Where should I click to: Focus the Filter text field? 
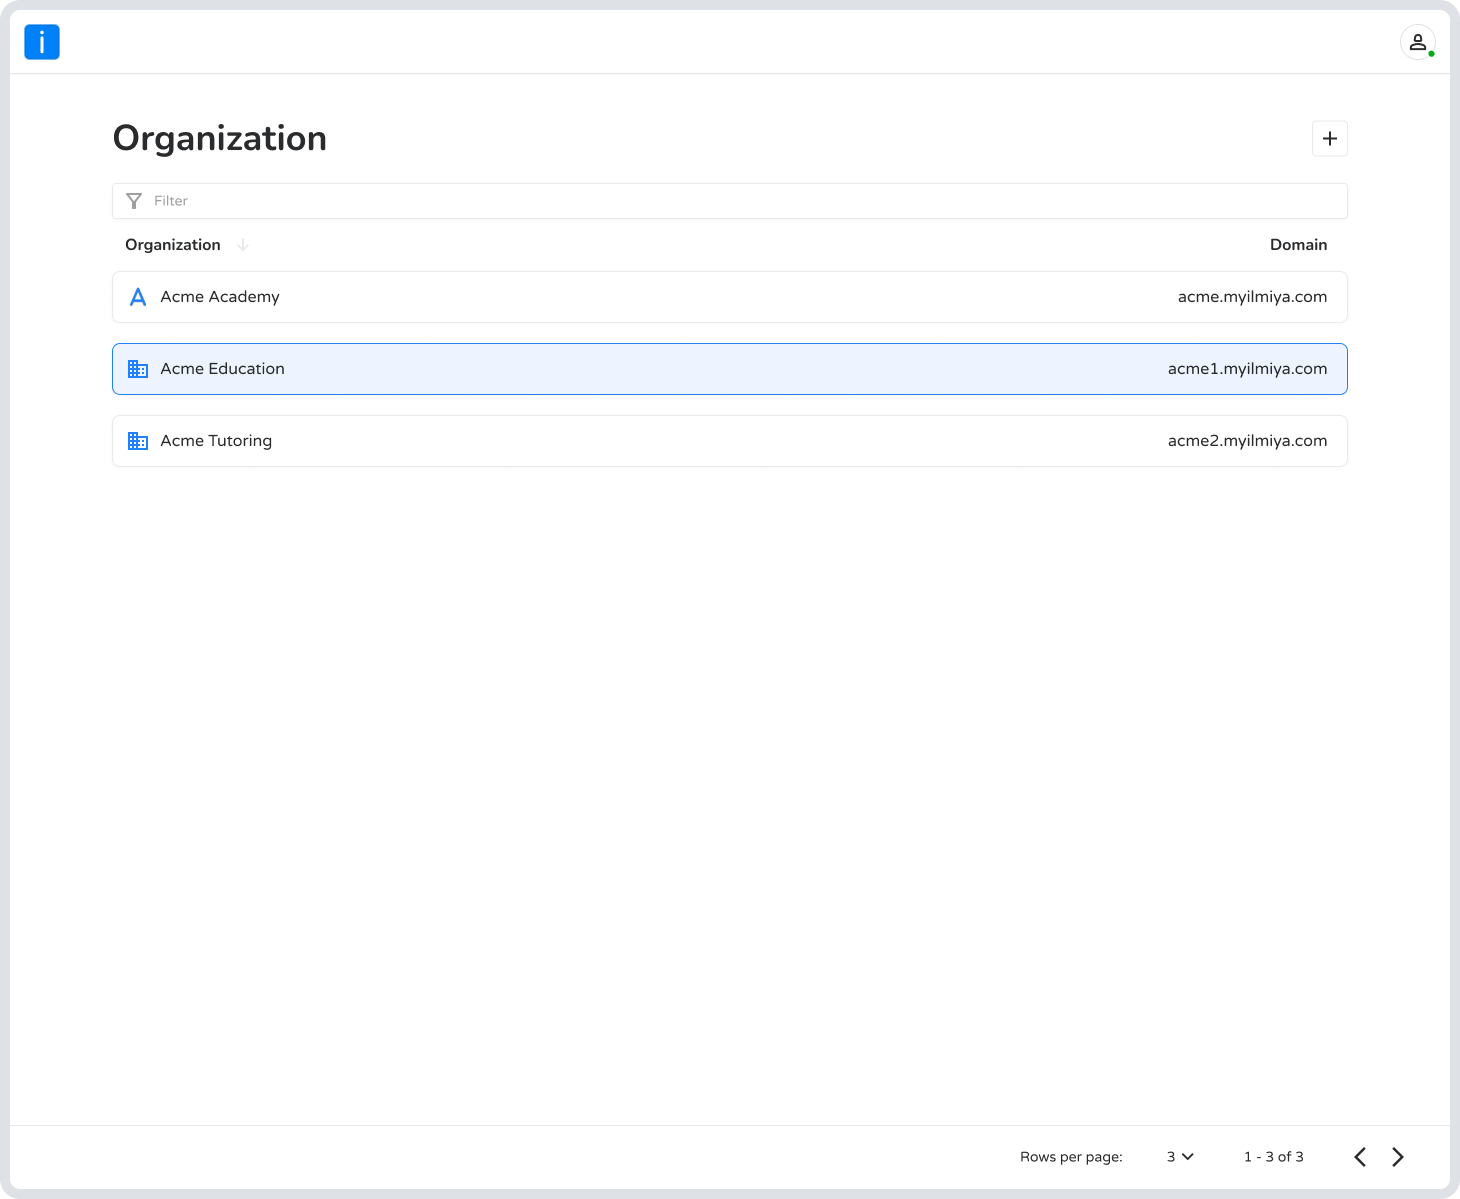(x=740, y=201)
